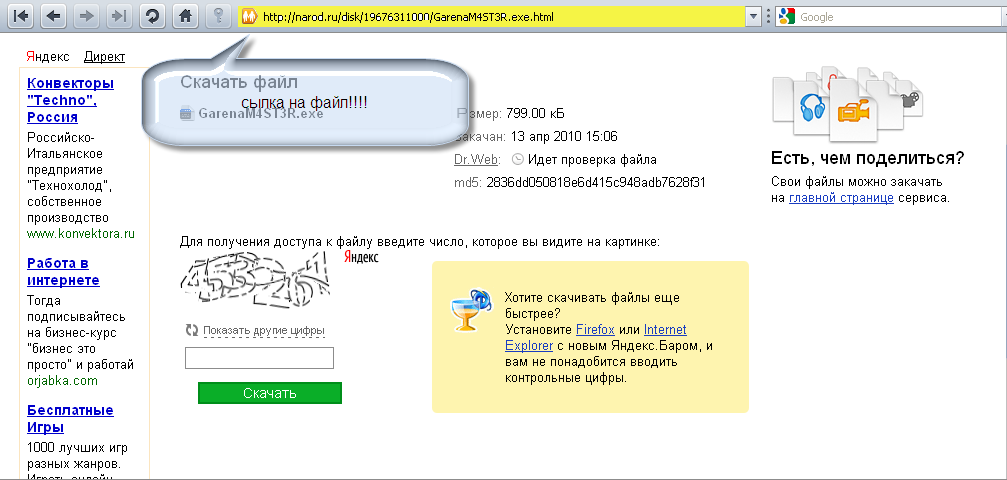Open www.konvektora.ru ad link
This screenshot has height=480, width=1007.
[81, 234]
